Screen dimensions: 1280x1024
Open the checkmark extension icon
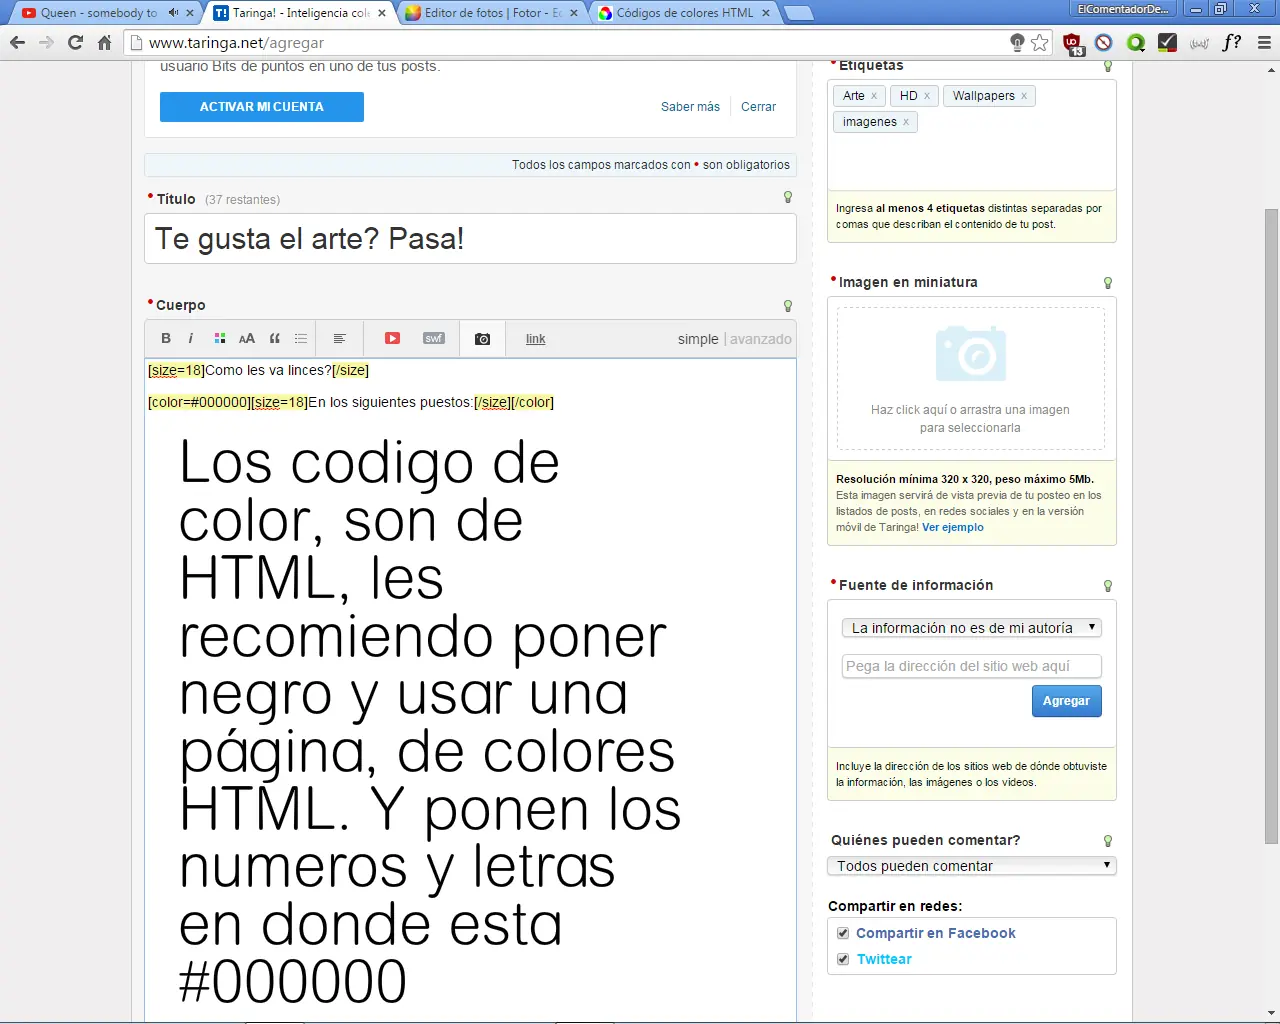[x=1167, y=42]
